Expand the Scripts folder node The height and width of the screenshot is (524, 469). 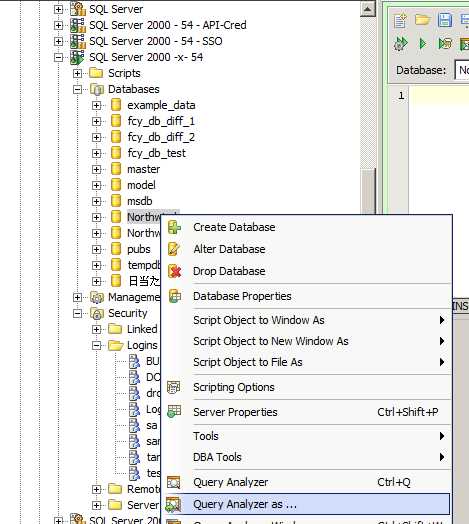(78, 73)
